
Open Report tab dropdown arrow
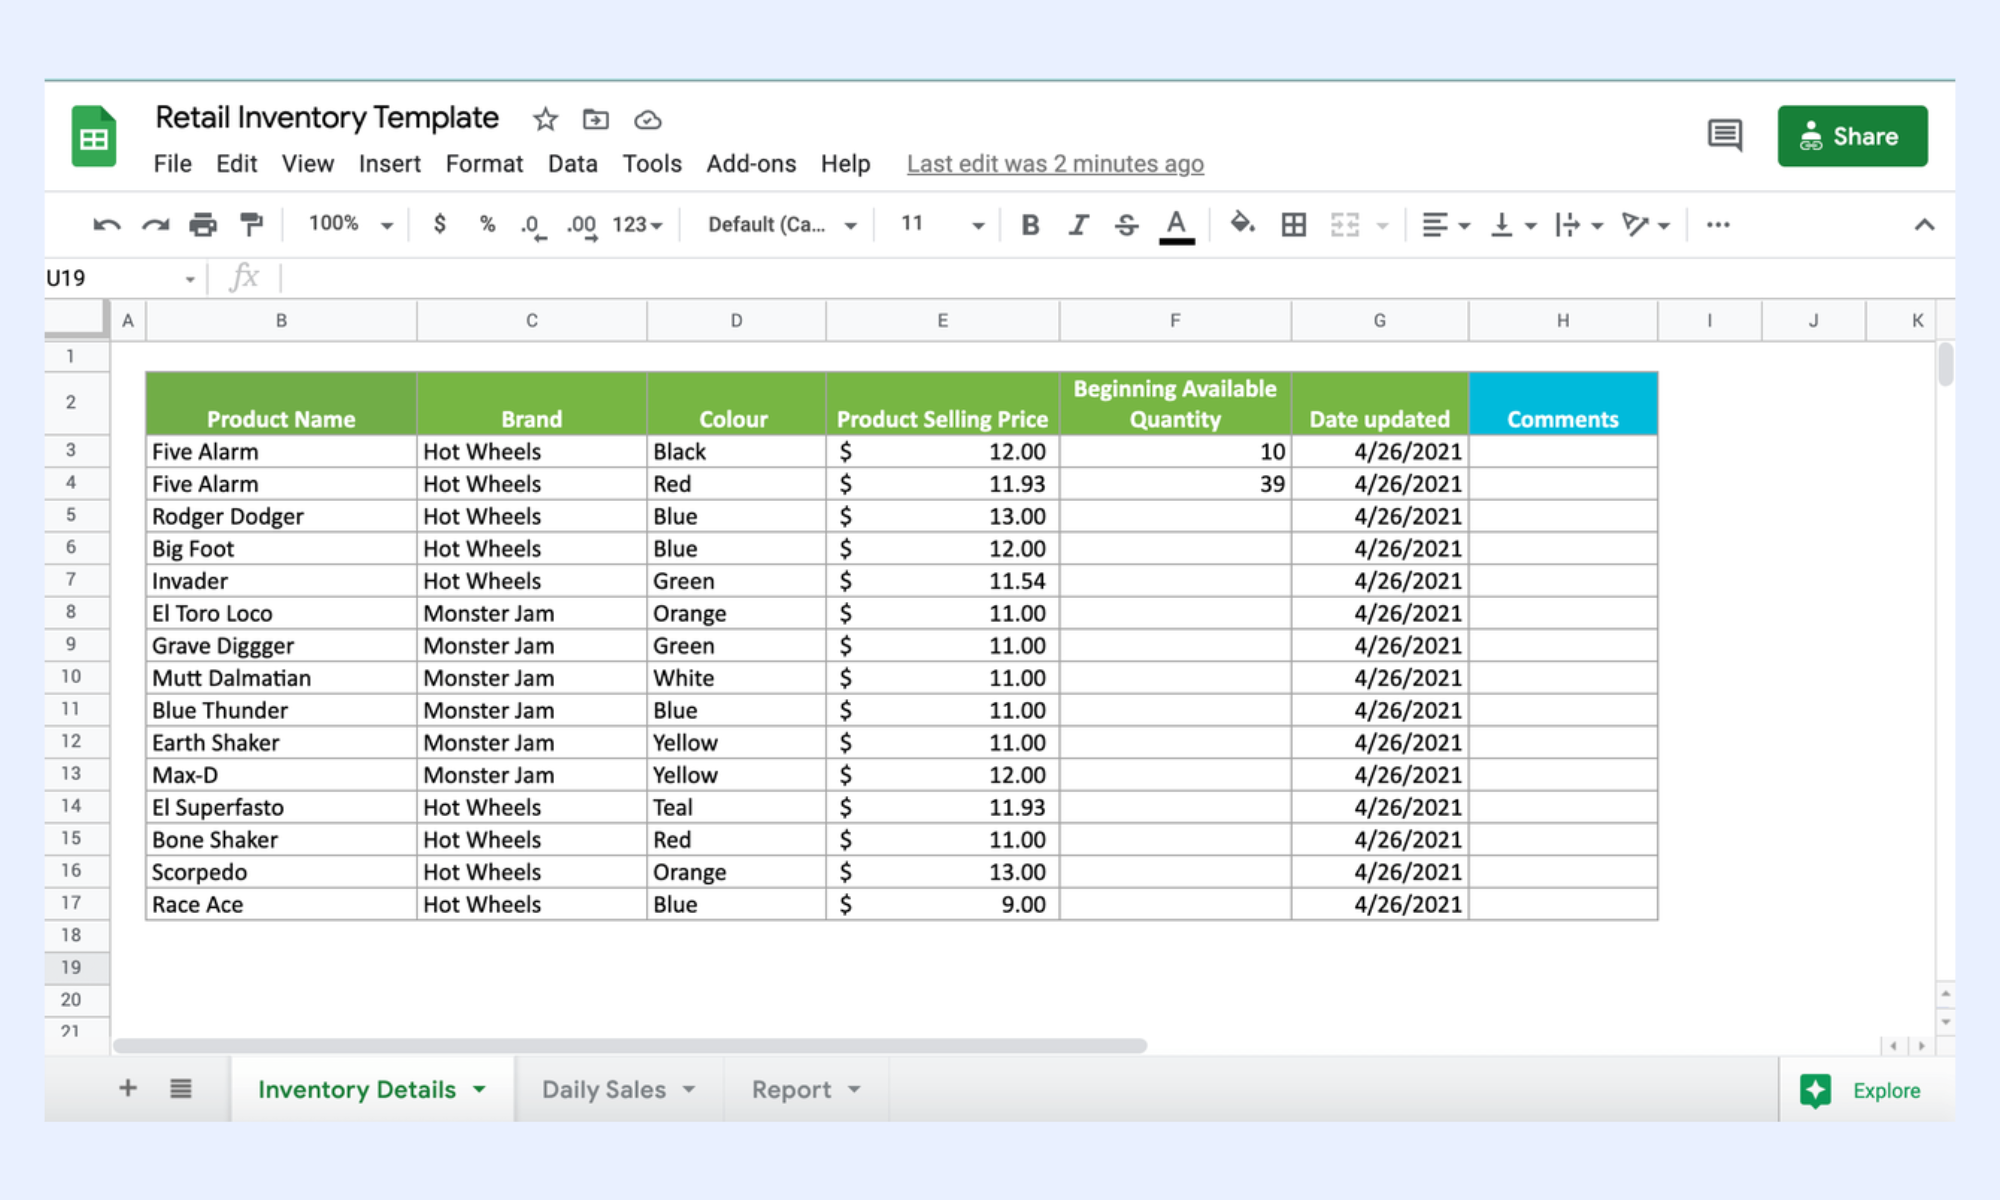854,1090
